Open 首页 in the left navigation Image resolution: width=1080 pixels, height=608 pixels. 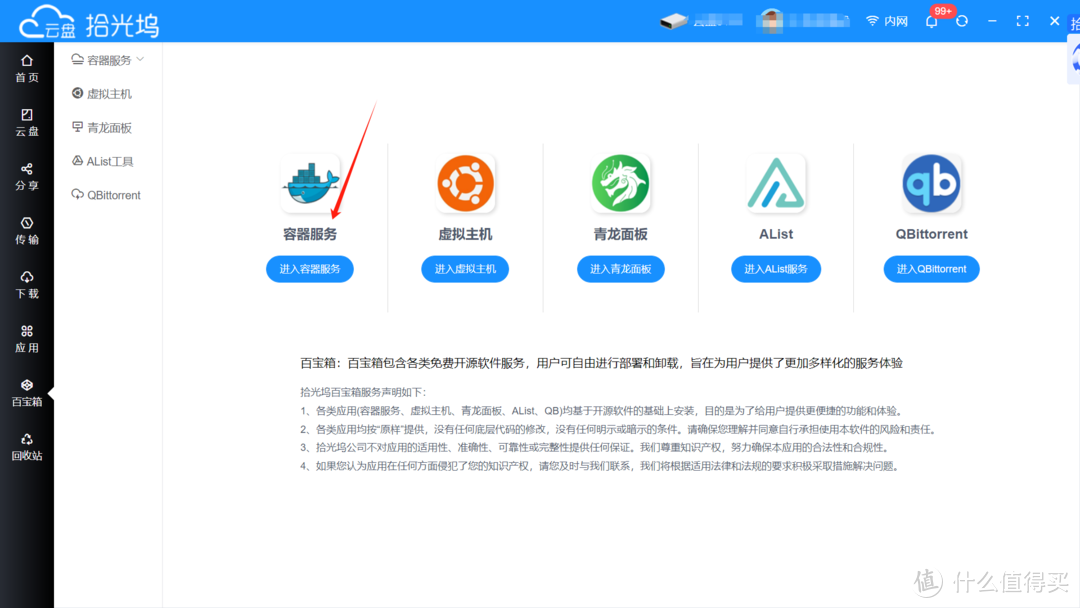pyautogui.click(x=27, y=68)
